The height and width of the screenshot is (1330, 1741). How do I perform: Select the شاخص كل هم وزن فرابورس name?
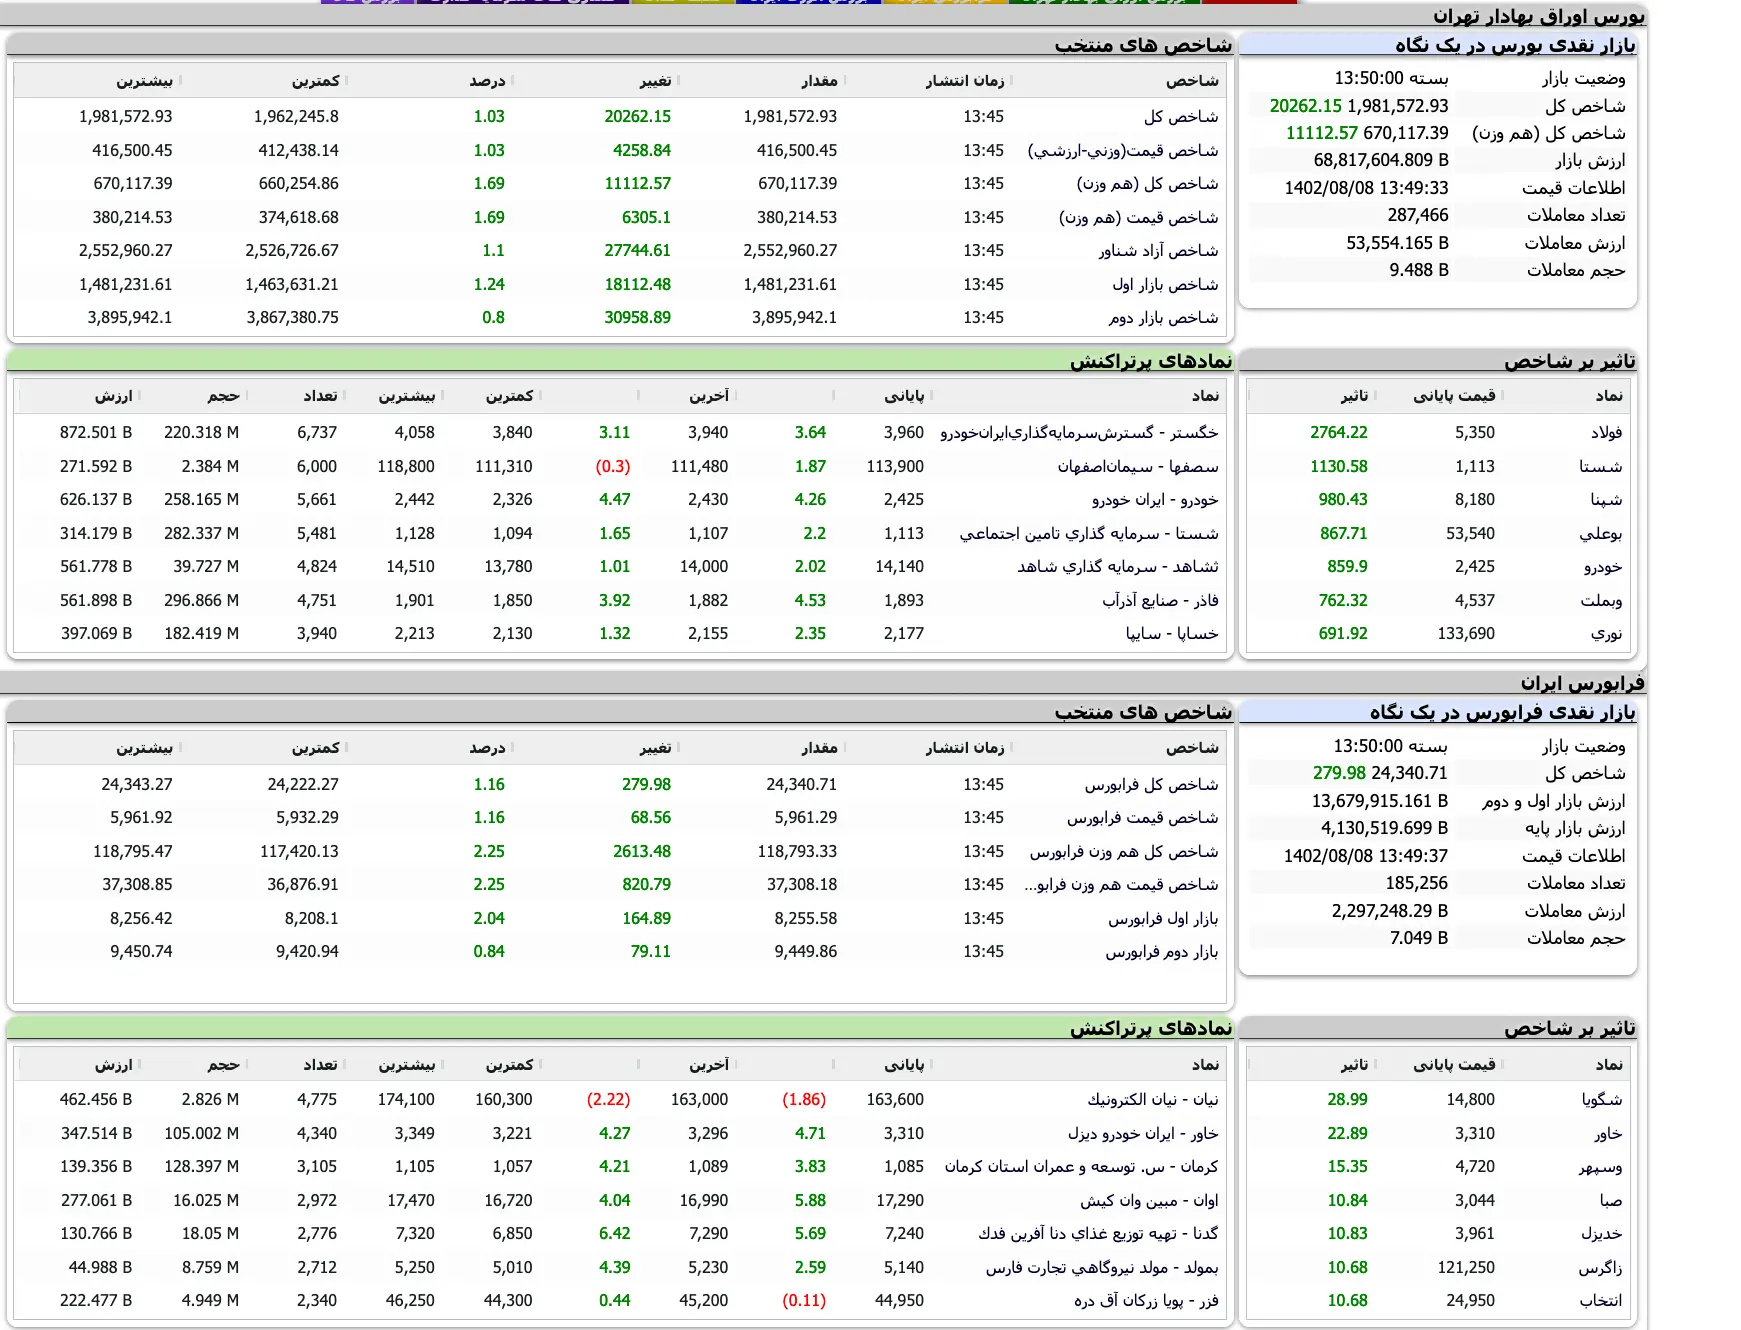pyautogui.click(x=1124, y=852)
